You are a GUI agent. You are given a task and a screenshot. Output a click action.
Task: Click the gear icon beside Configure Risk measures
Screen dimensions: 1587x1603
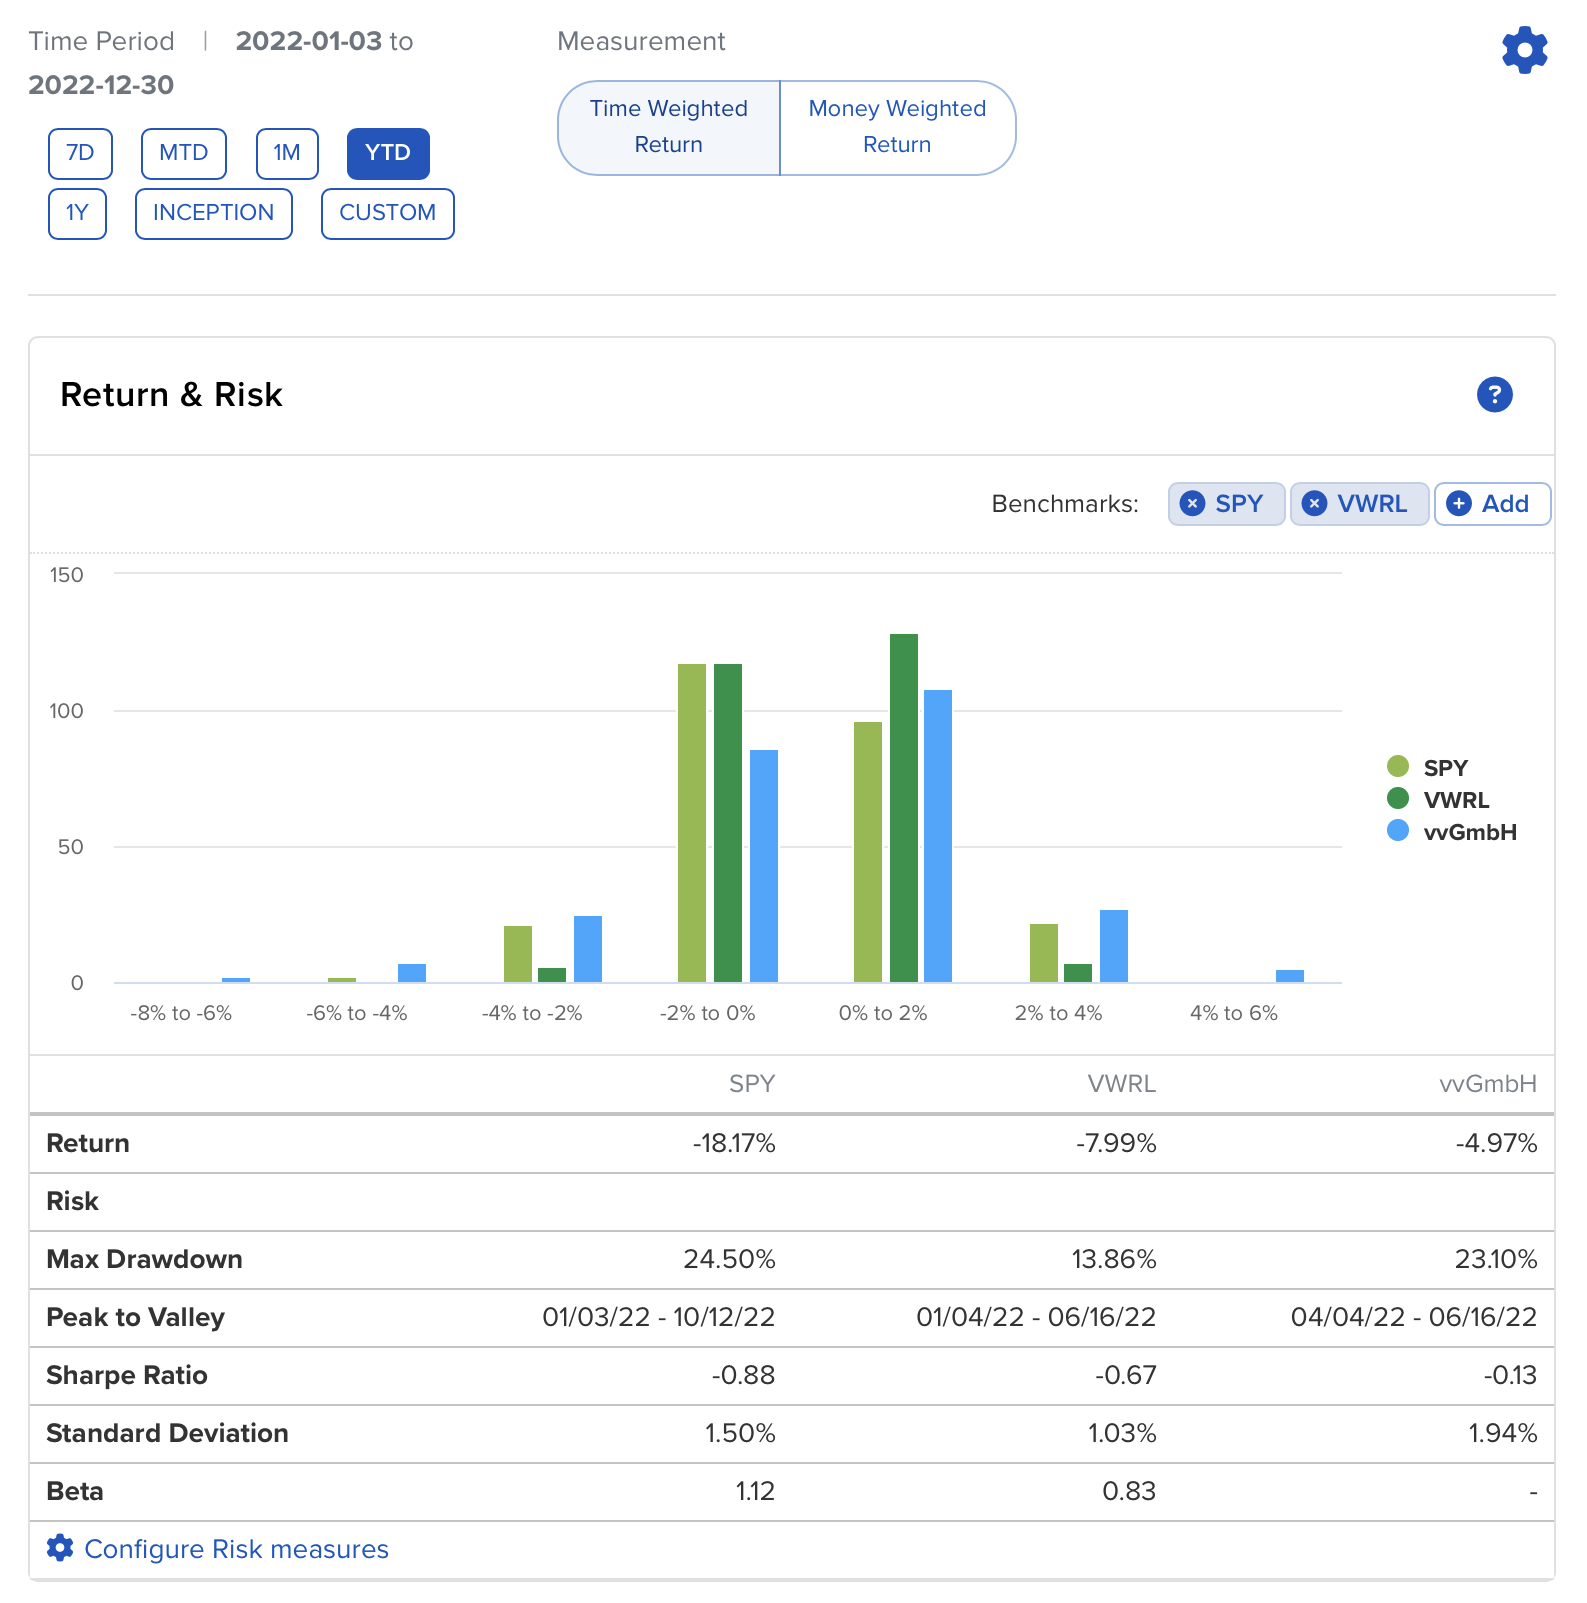tap(60, 1548)
